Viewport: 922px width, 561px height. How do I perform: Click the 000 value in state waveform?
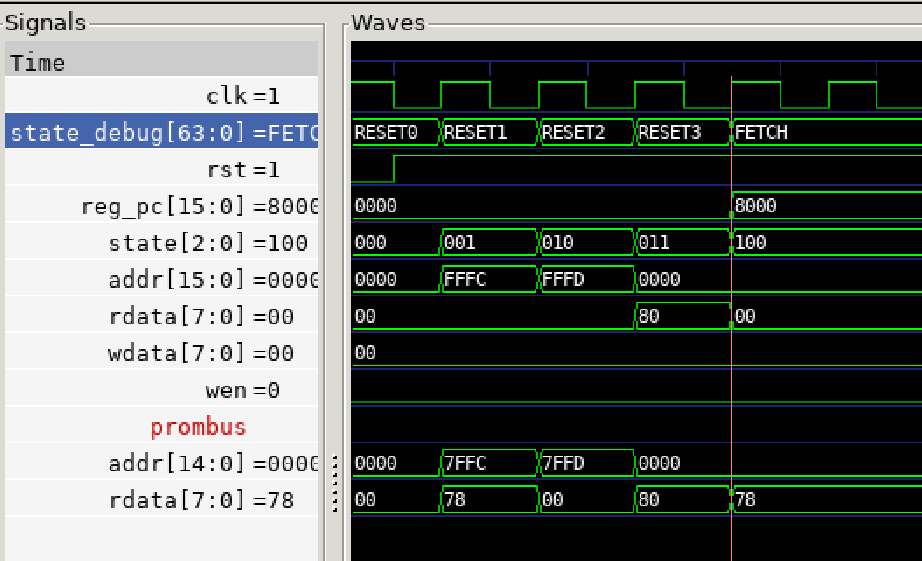370,242
